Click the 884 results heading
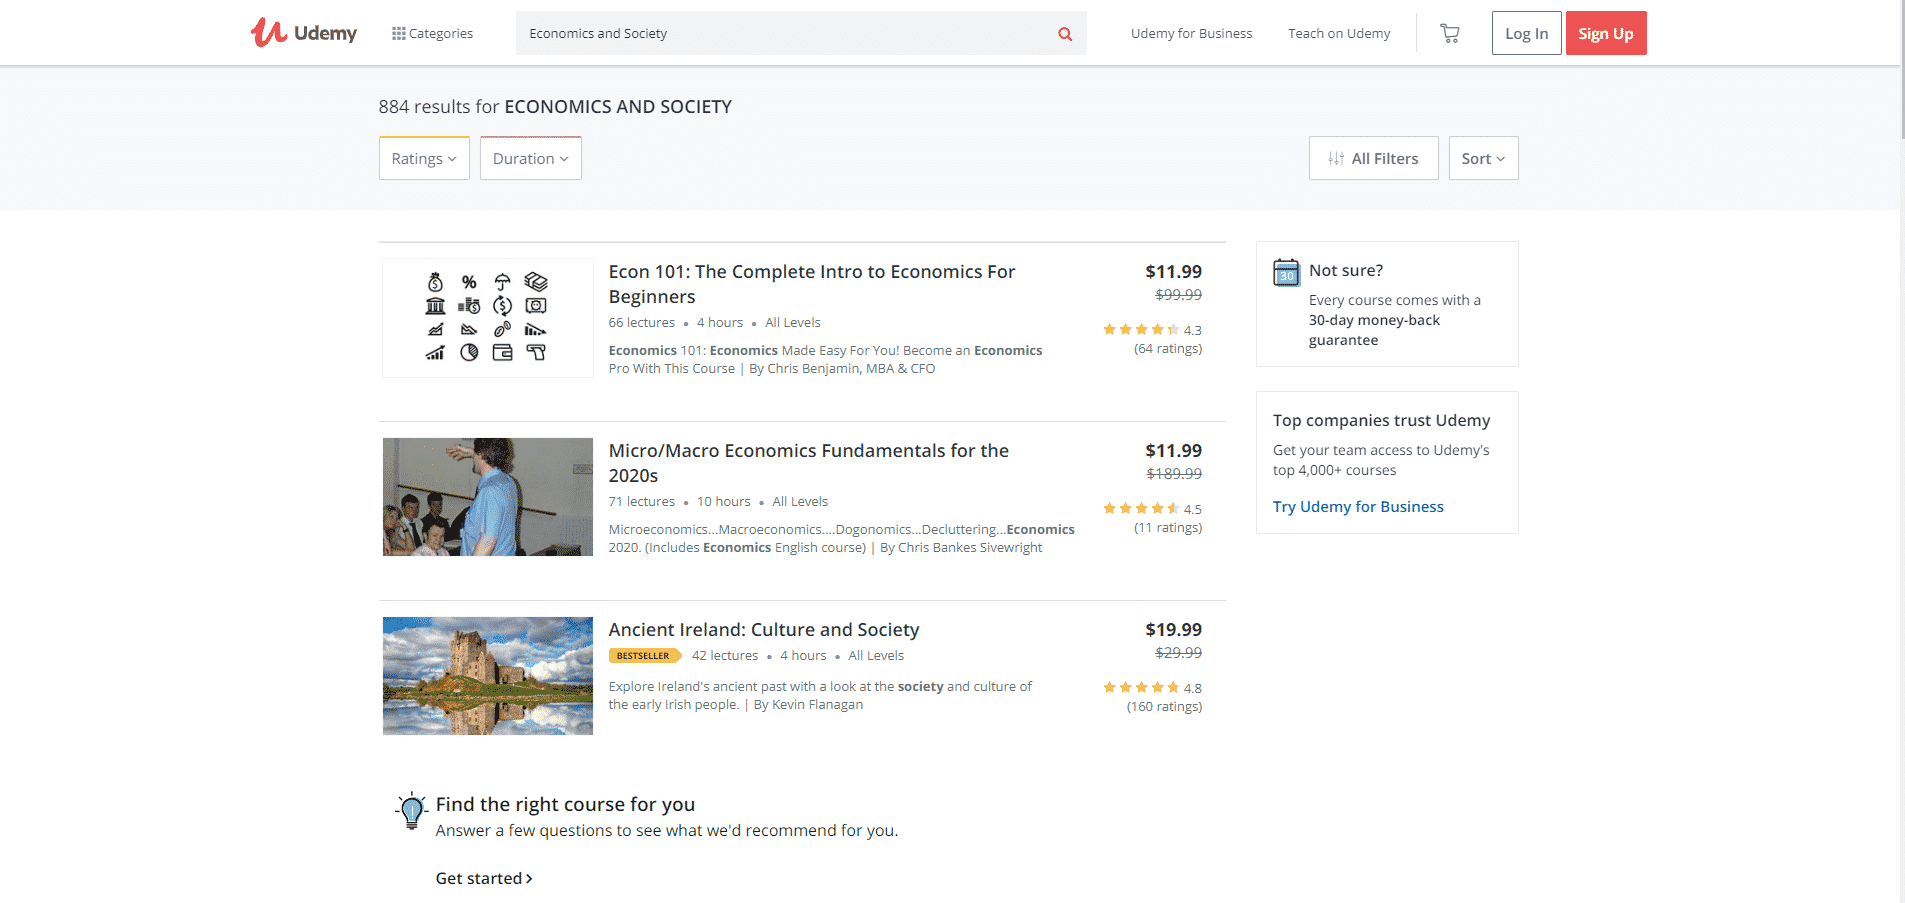Screen dimensions: 1905x903 (x=555, y=107)
